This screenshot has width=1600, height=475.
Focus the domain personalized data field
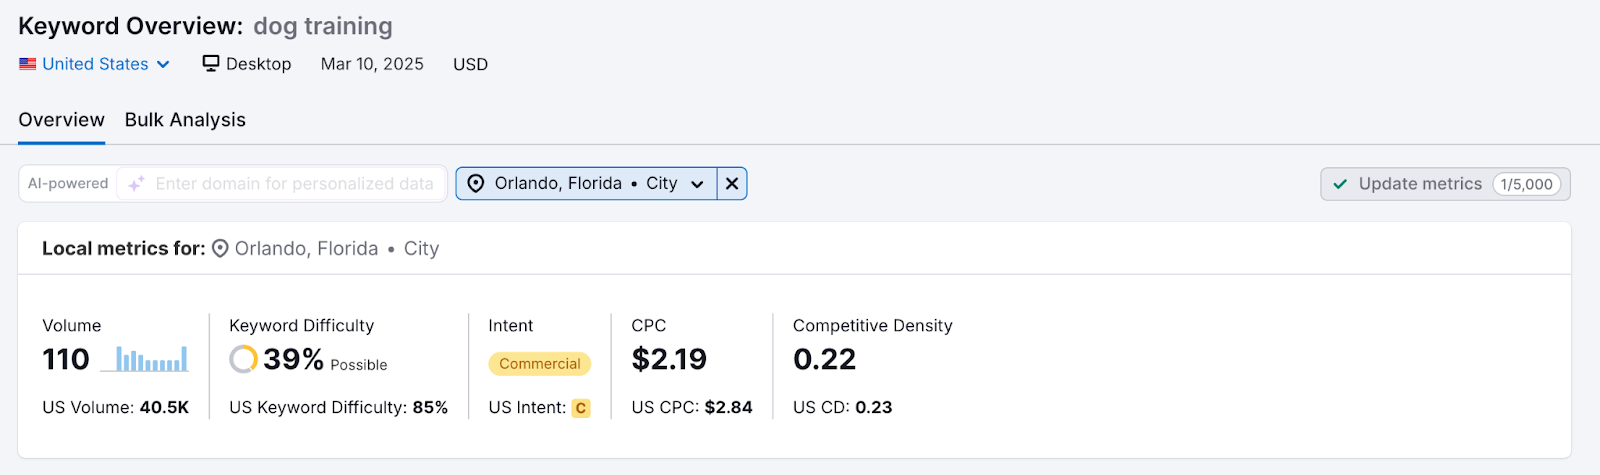(x=294, y=184)
